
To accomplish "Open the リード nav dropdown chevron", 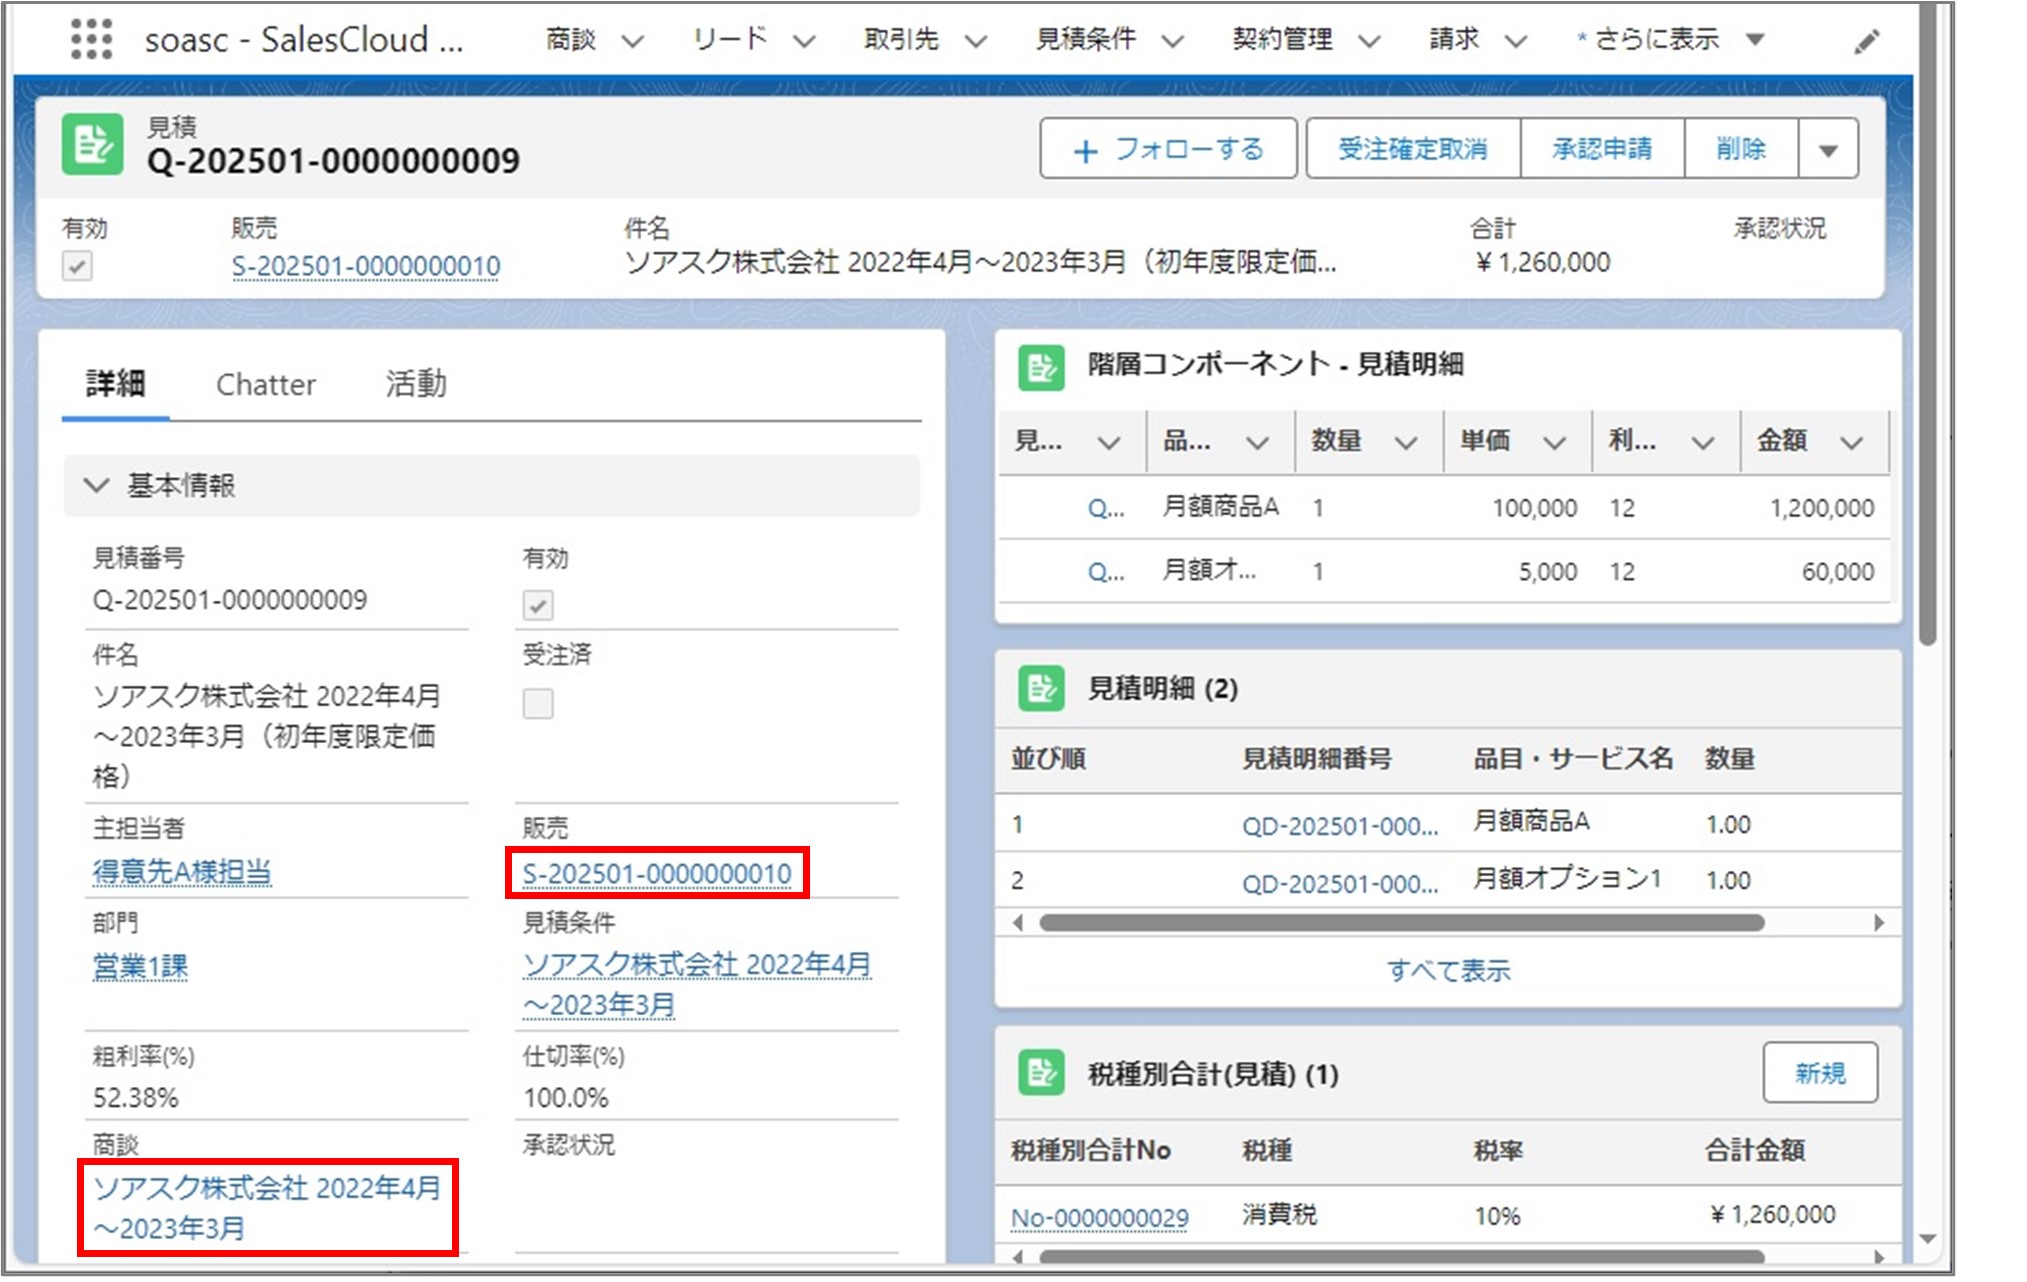I will [x=804, y=41].
